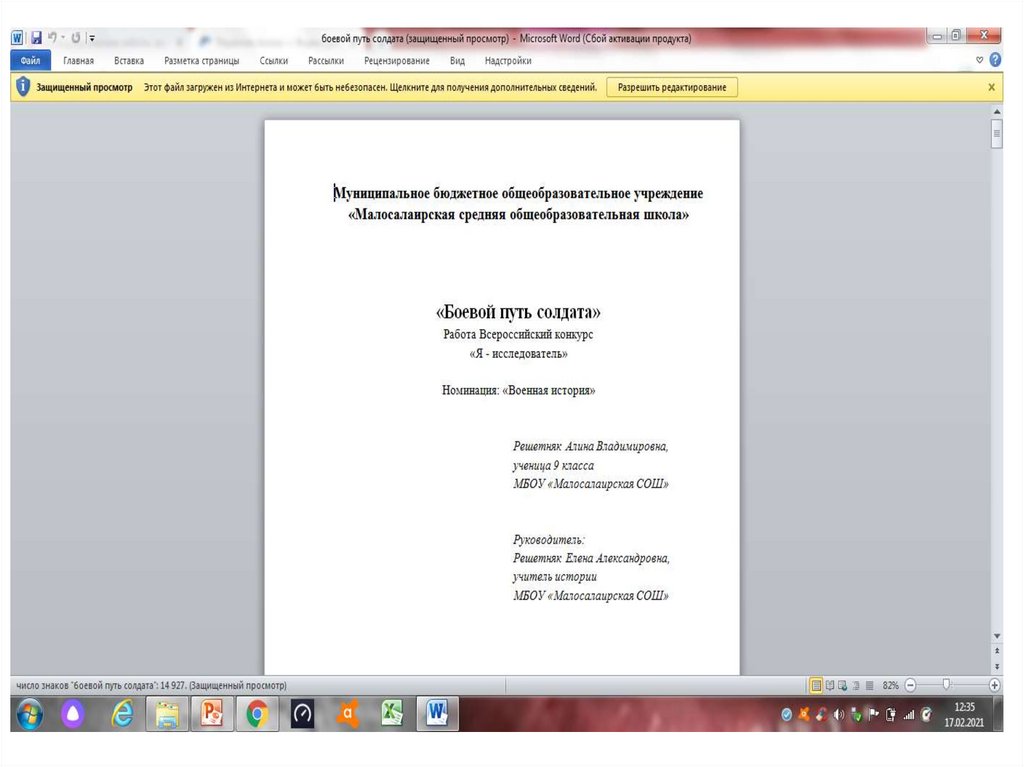
Task: Click the Word Help question mark icon
Action: pos(995,60)
